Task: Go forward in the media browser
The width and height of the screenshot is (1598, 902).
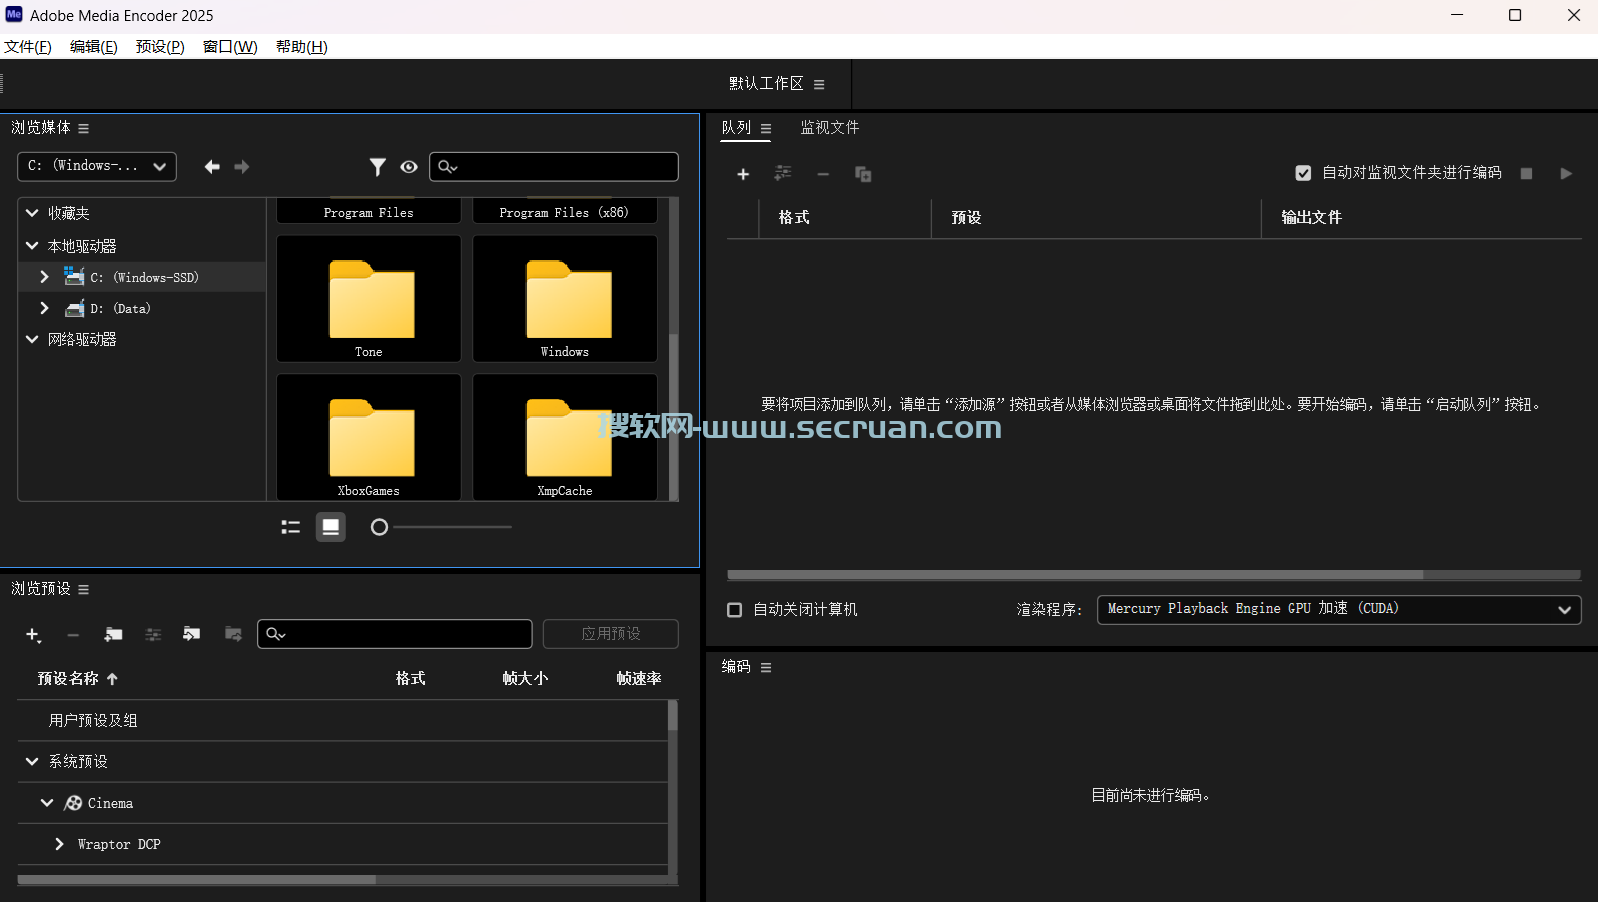Action: (241, 167)
